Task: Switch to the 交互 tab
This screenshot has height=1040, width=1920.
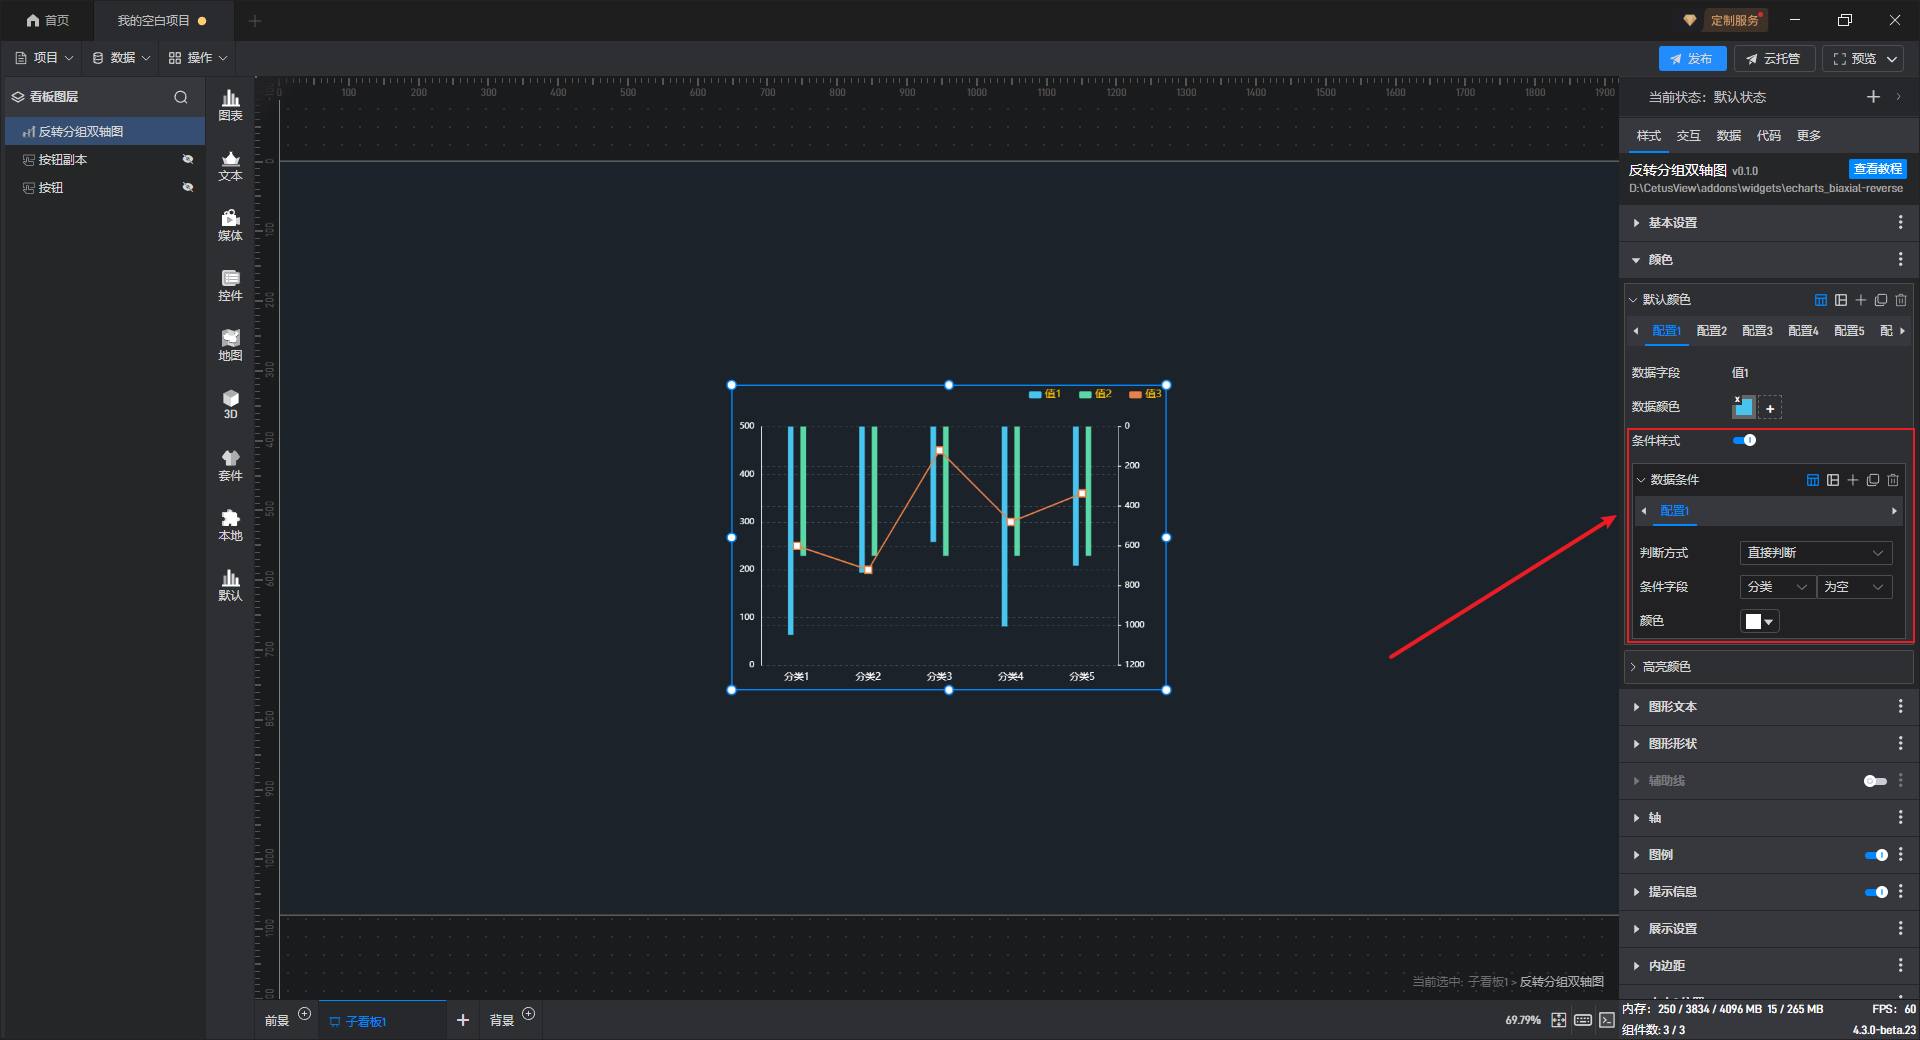Action: pos(1688,136)
